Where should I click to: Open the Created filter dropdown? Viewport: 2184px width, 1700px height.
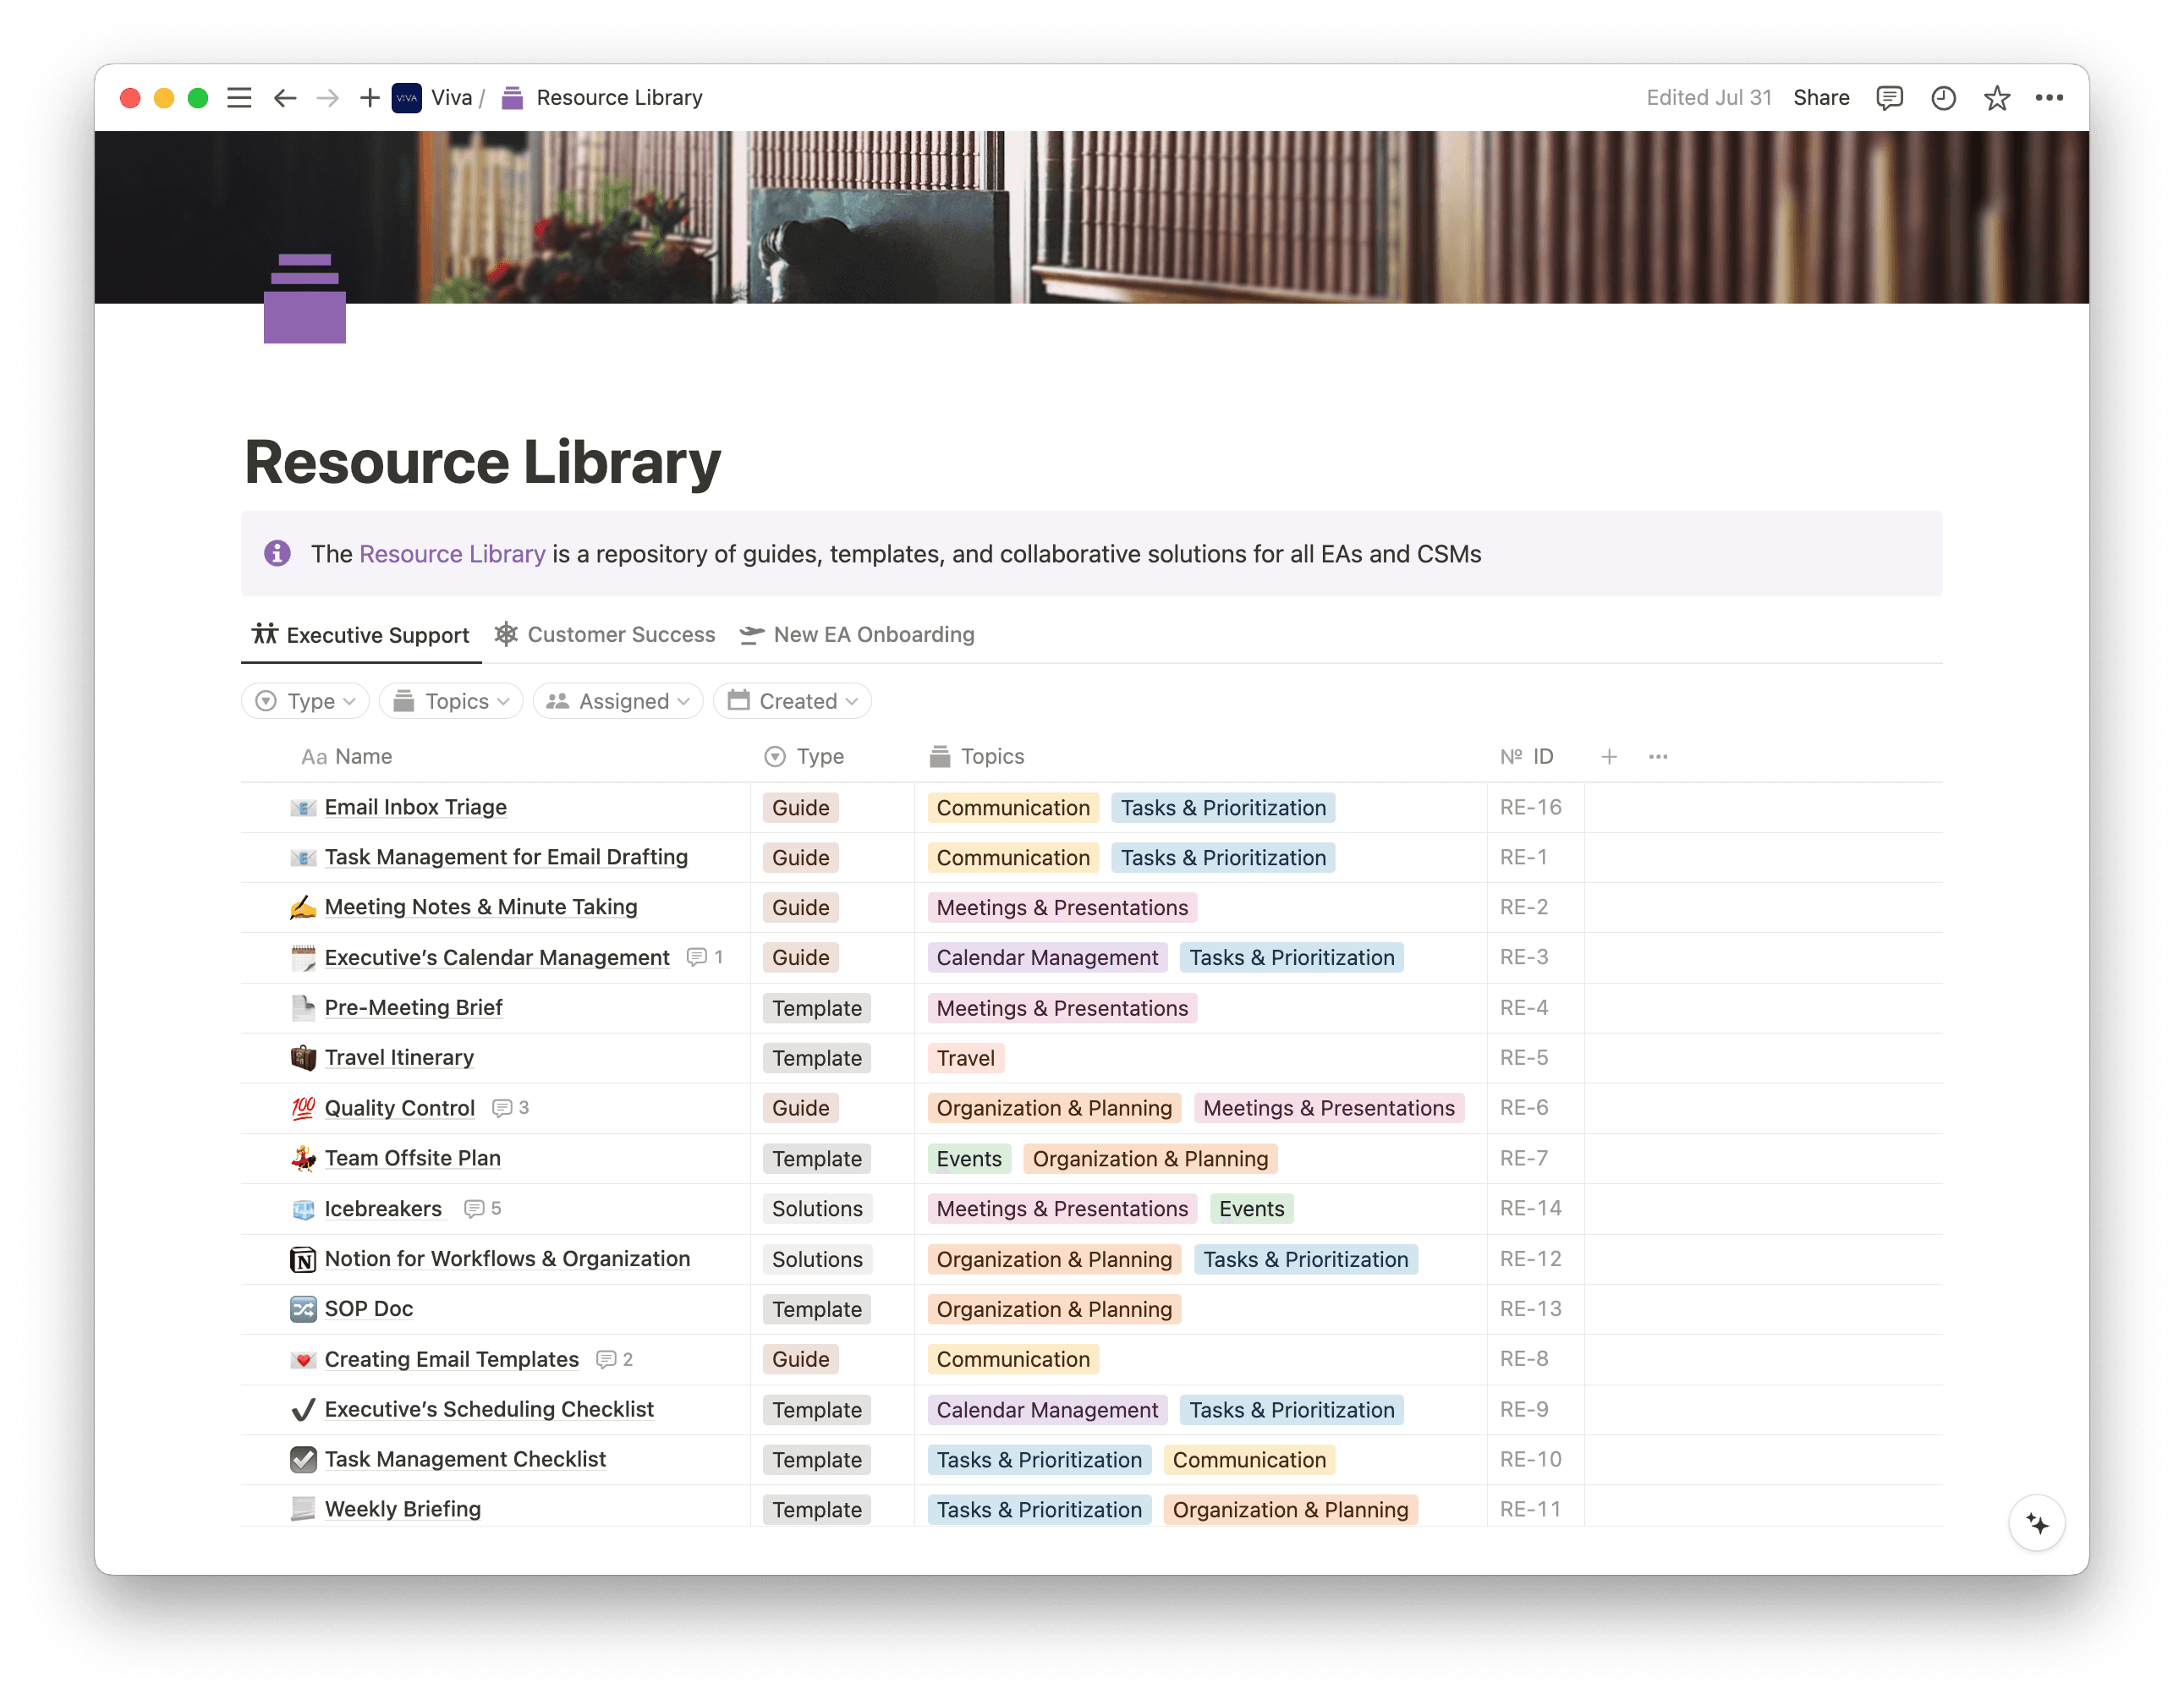click(791, 701)
